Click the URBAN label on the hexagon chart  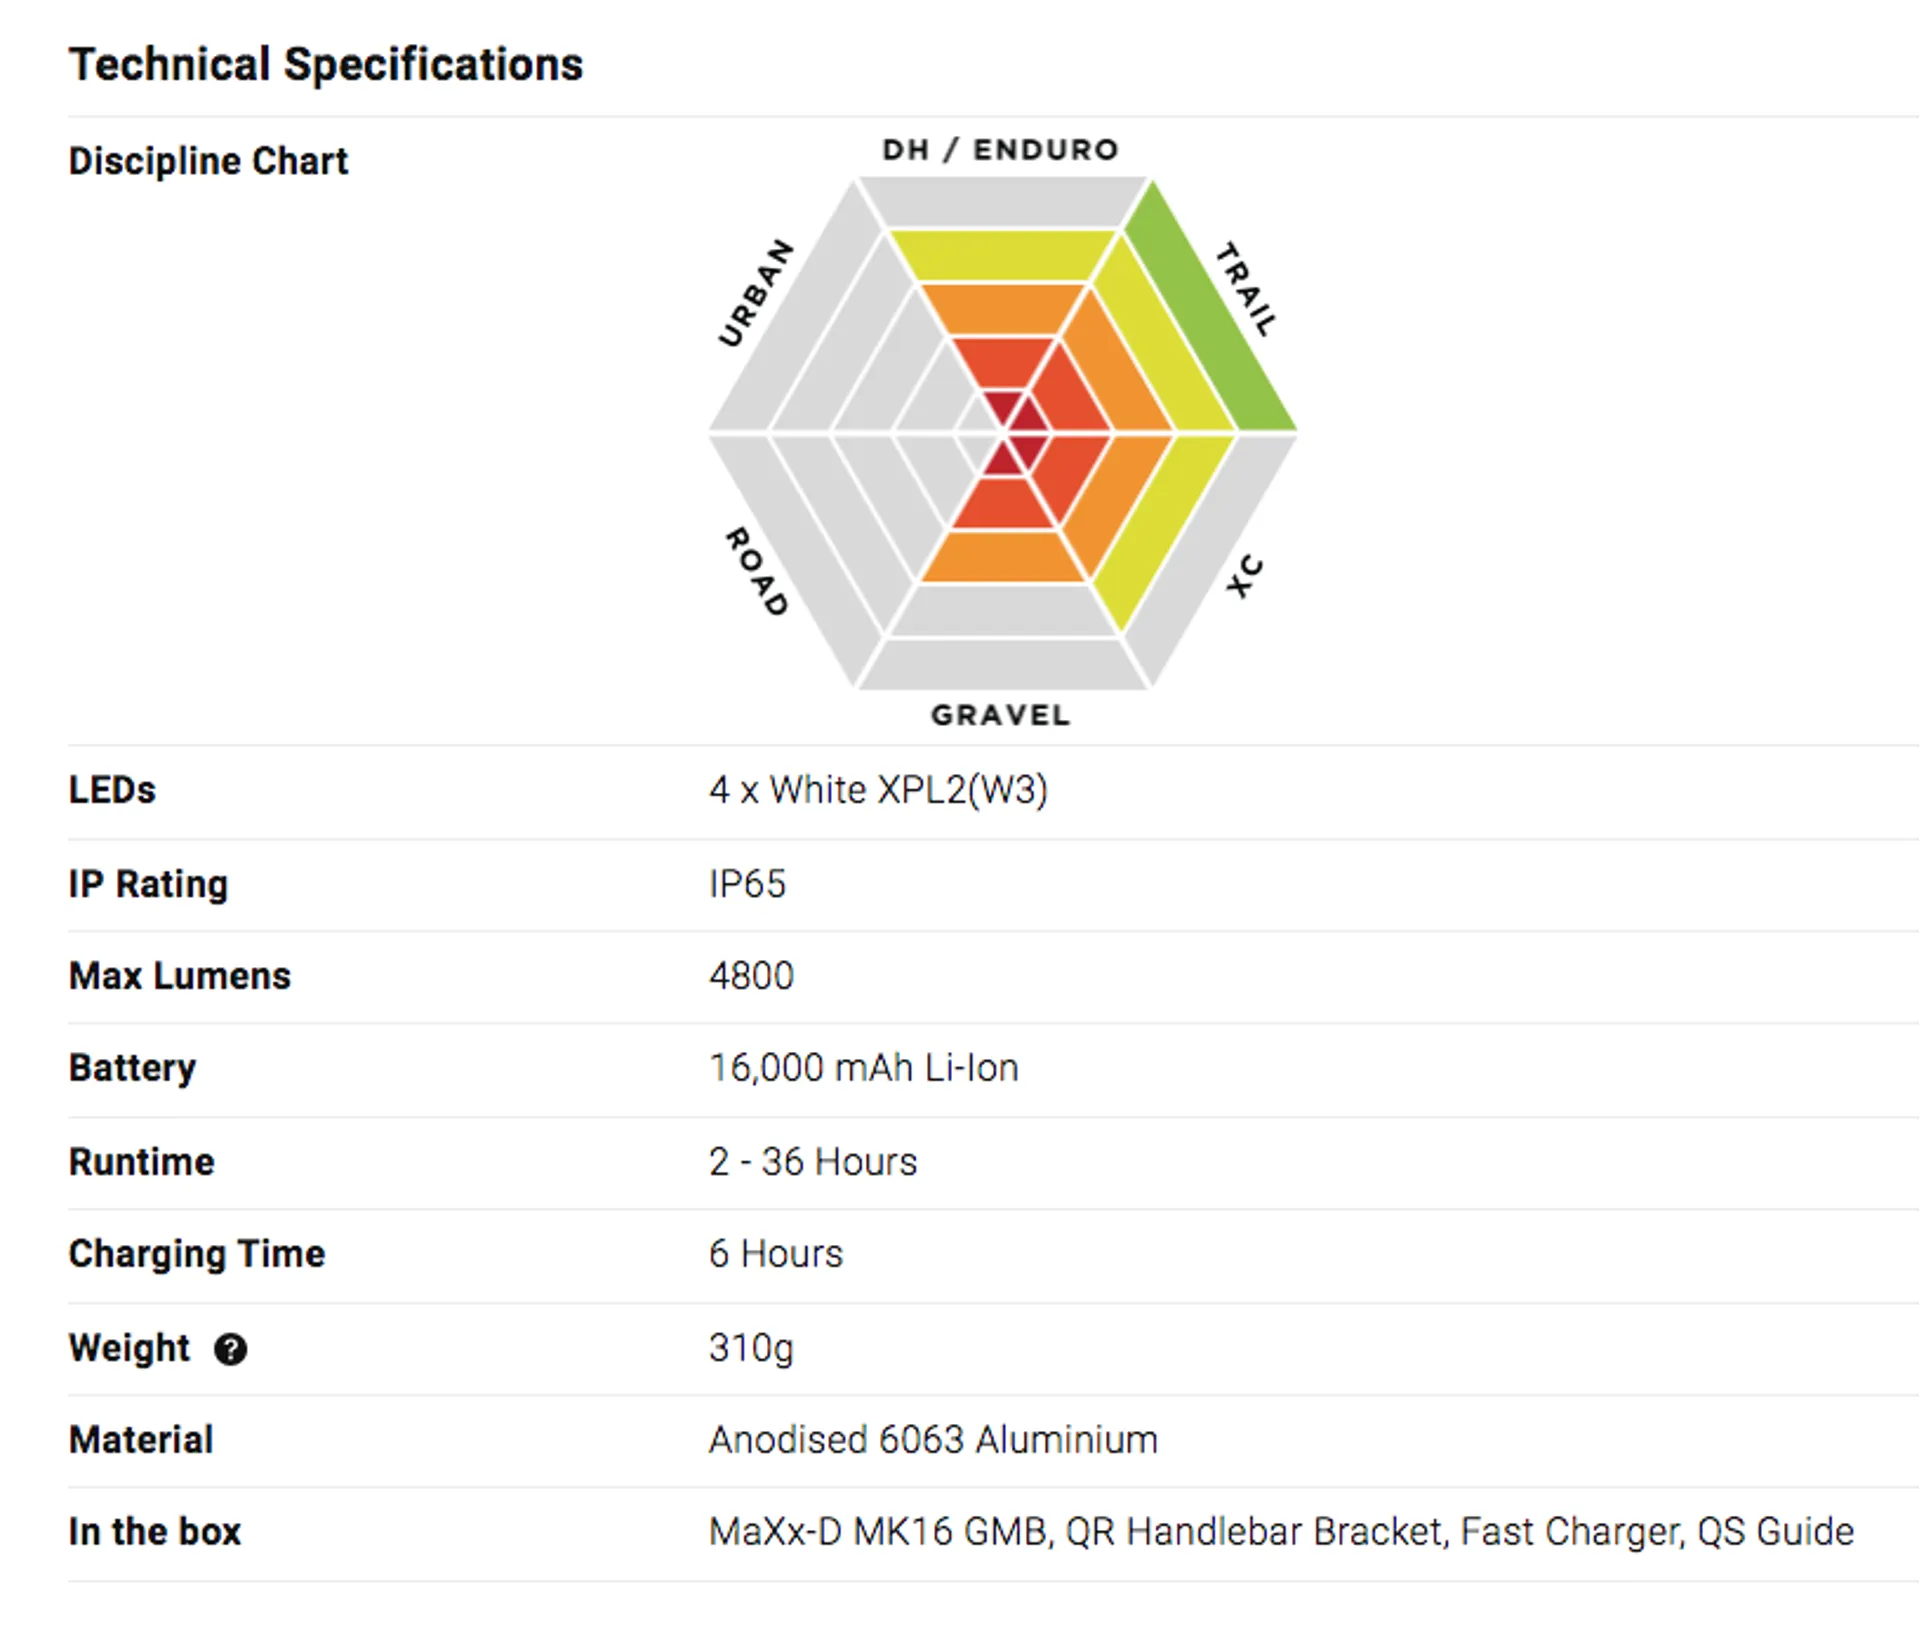pos(756,293)
